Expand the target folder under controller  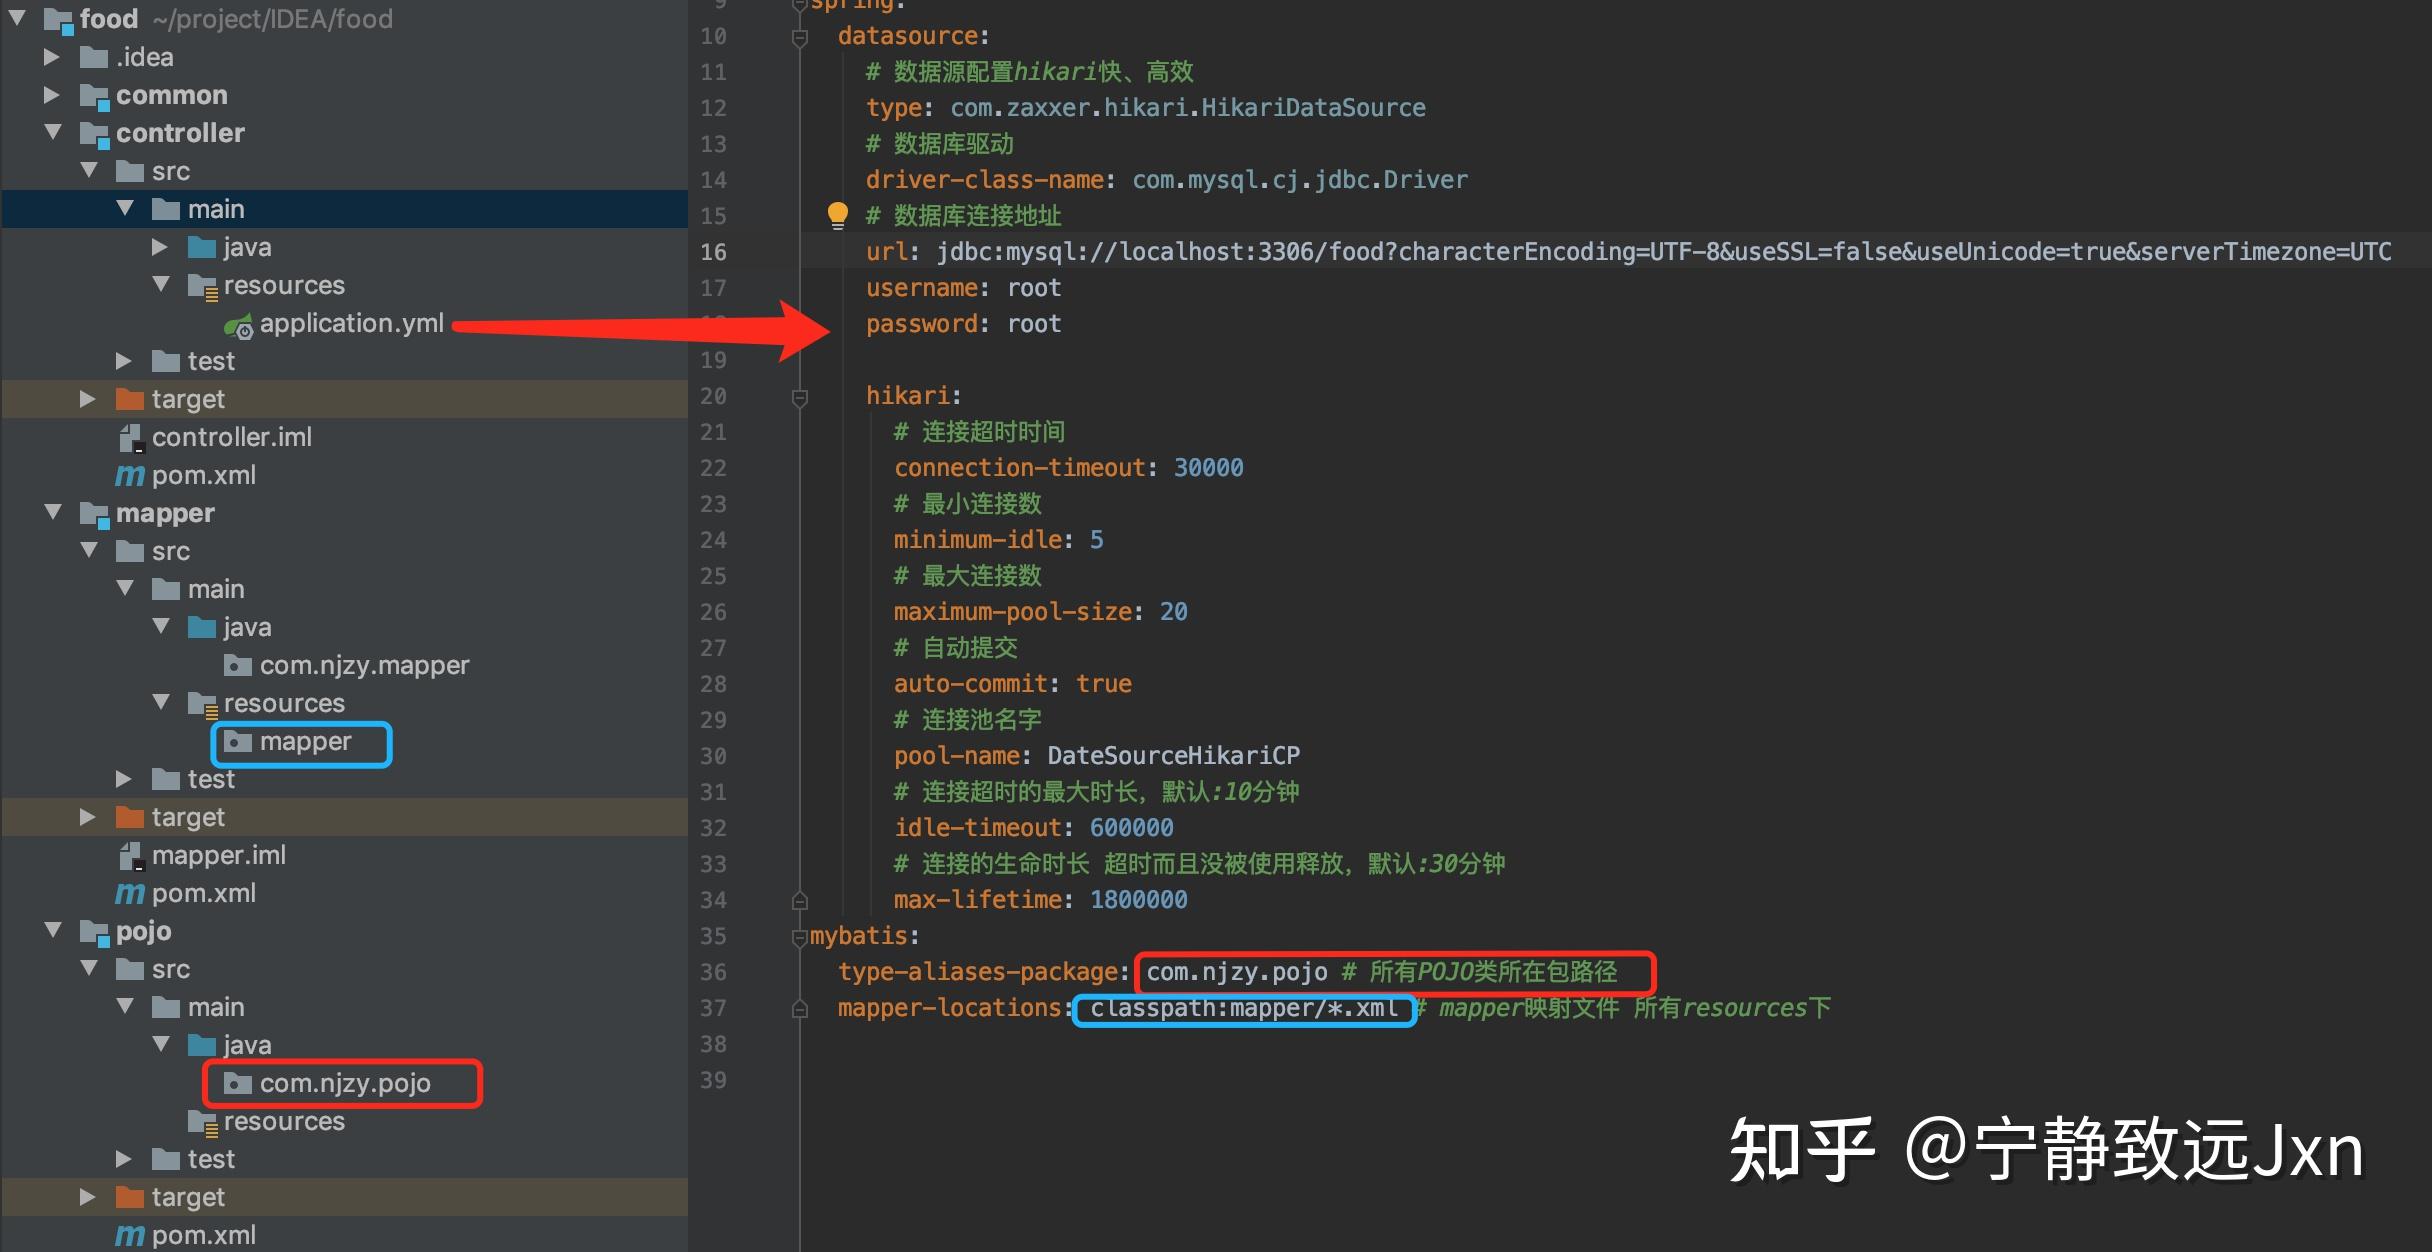coord(87,399)
